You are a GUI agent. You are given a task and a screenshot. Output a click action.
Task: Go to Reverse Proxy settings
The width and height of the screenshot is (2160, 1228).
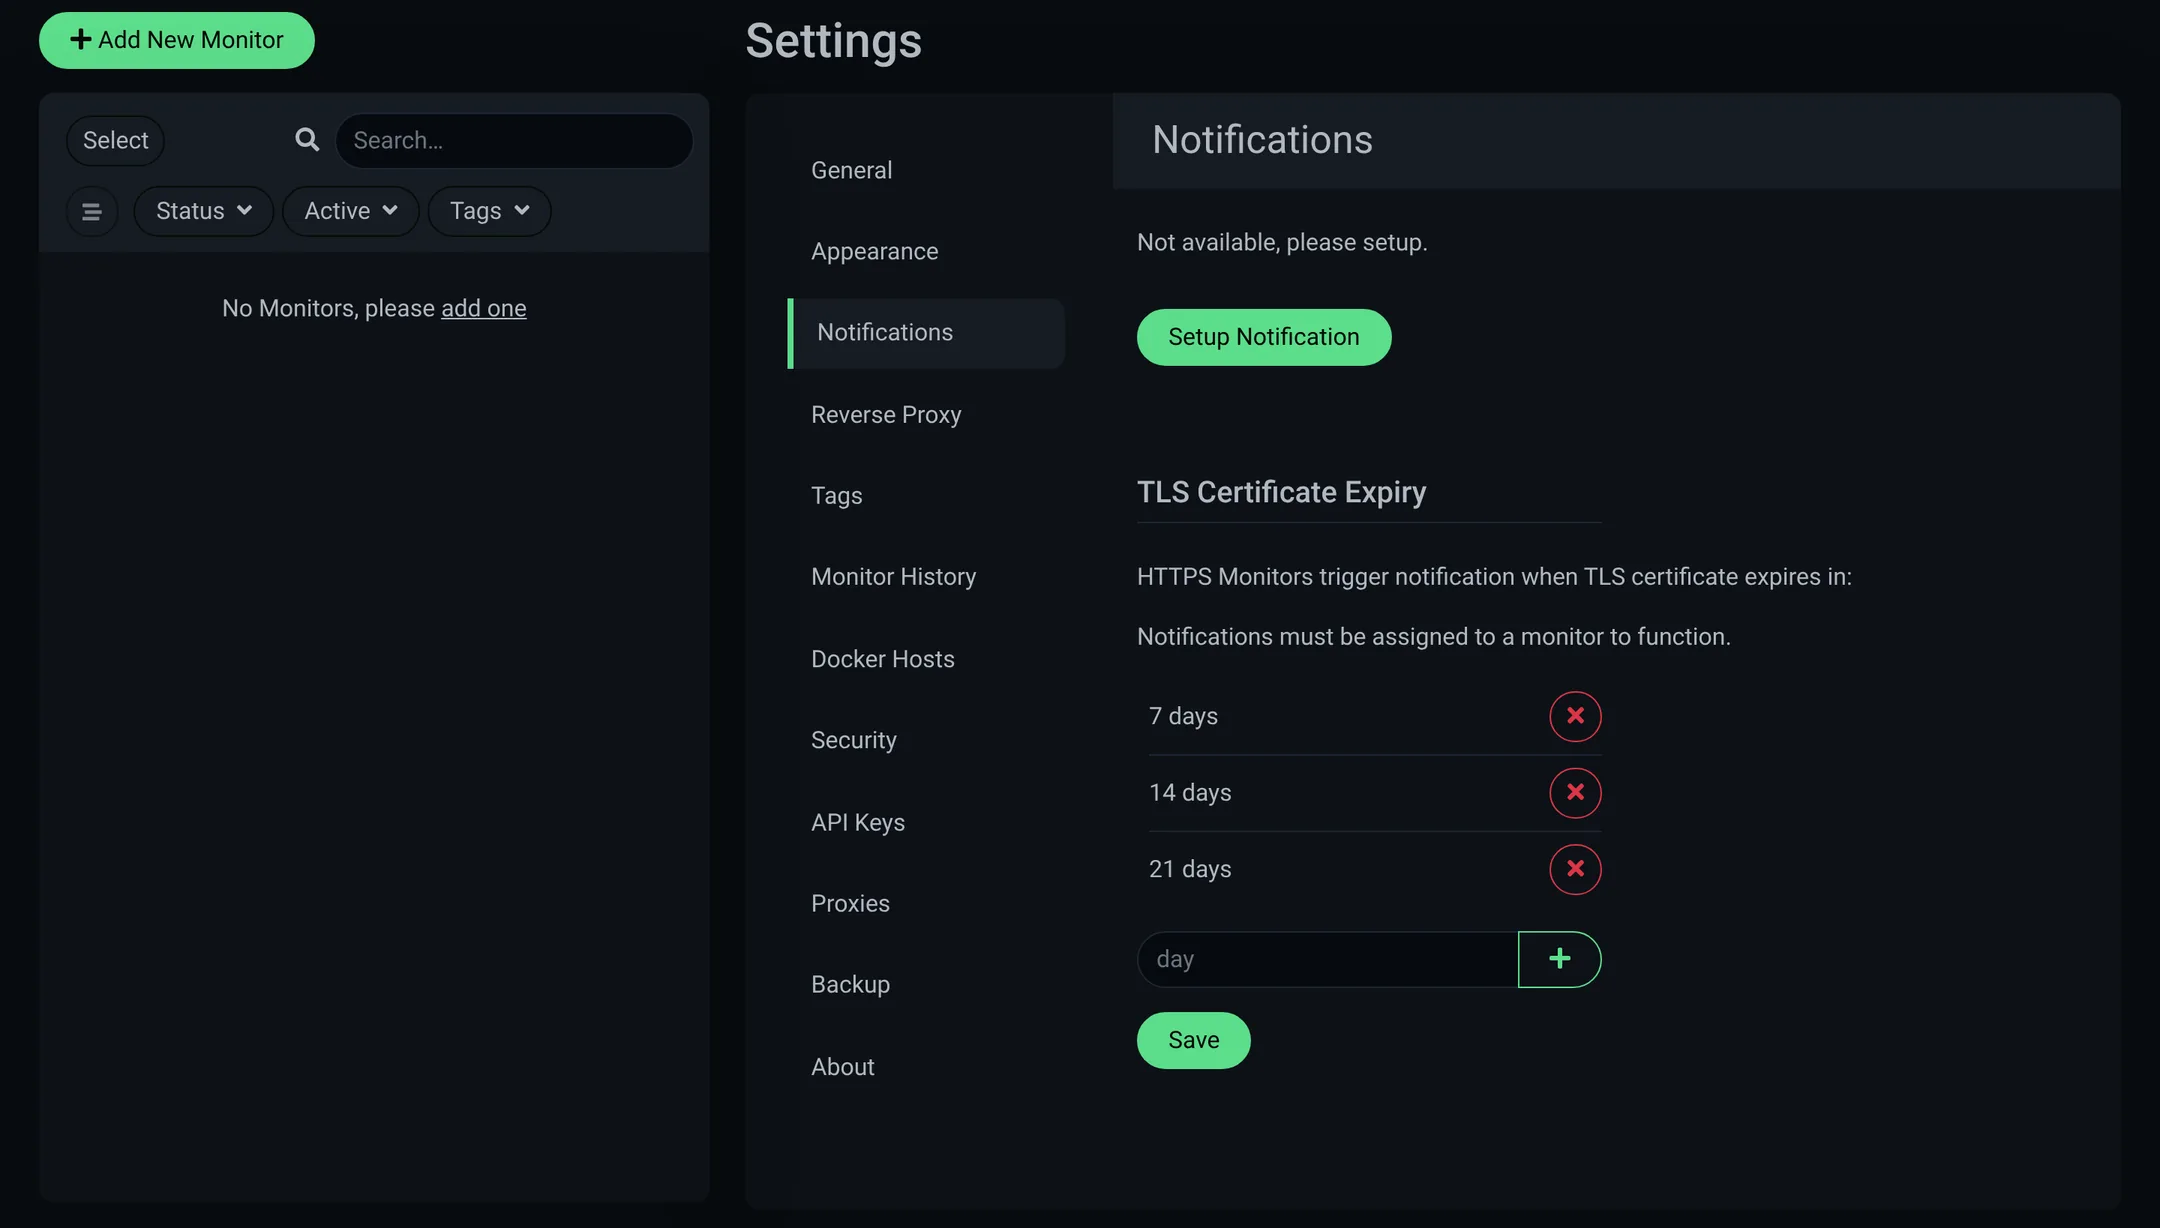pyautogui.click(x=926, y=414)
